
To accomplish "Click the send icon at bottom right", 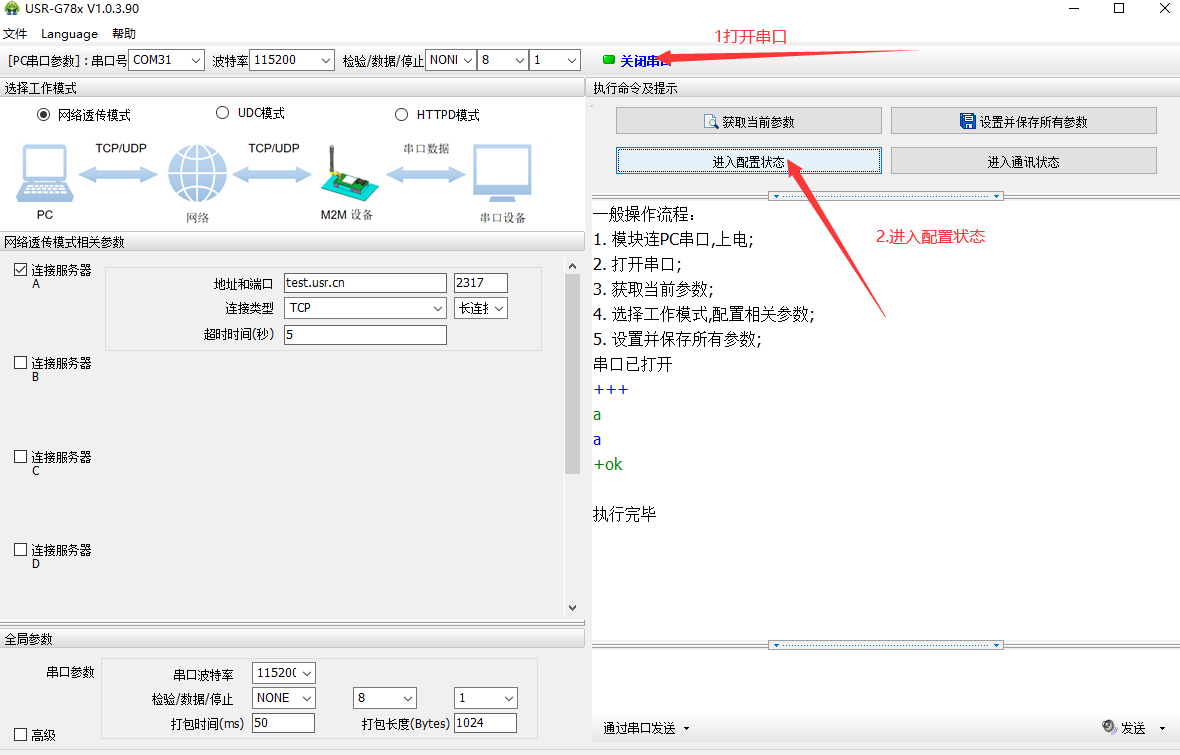I will tap(1109, 727).
